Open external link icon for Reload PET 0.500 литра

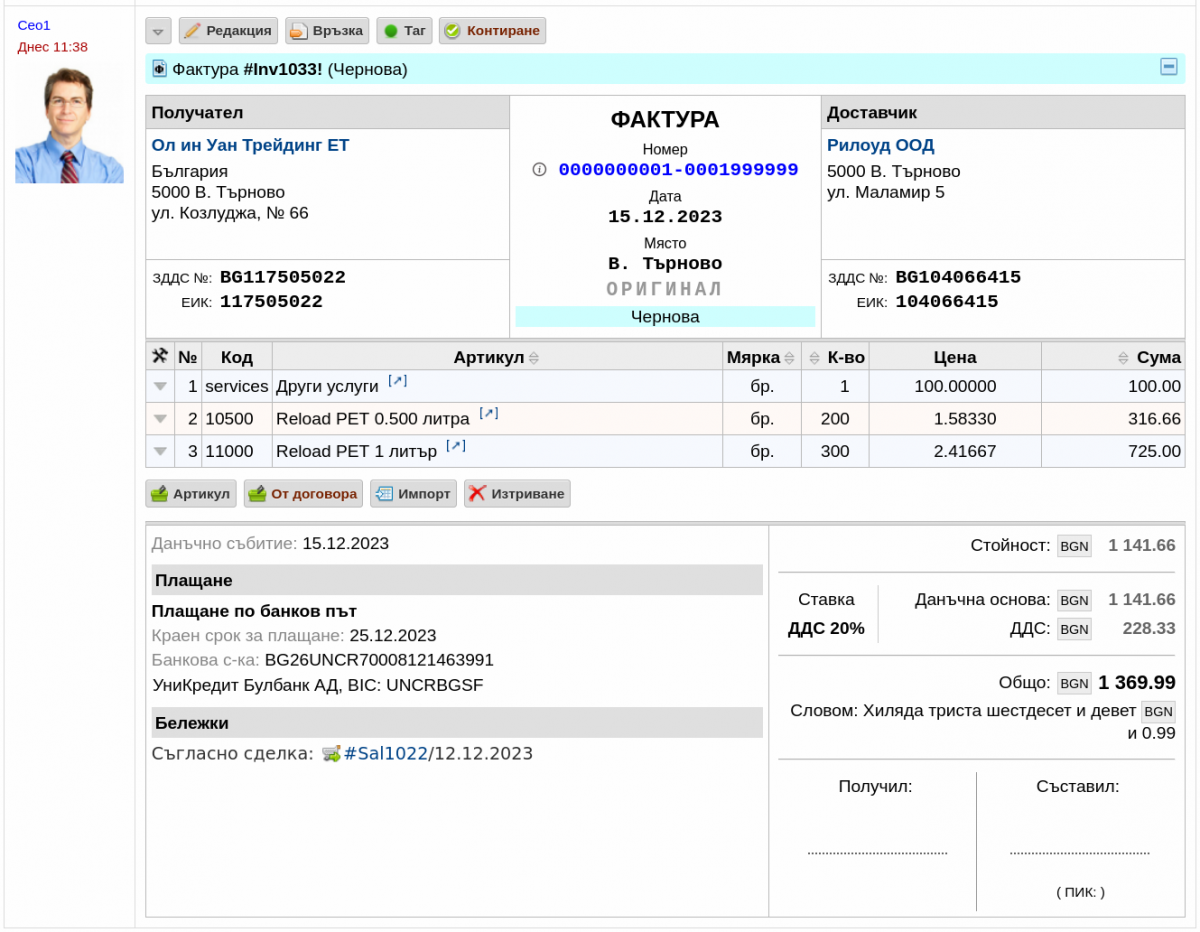click(x=489, y=414)
